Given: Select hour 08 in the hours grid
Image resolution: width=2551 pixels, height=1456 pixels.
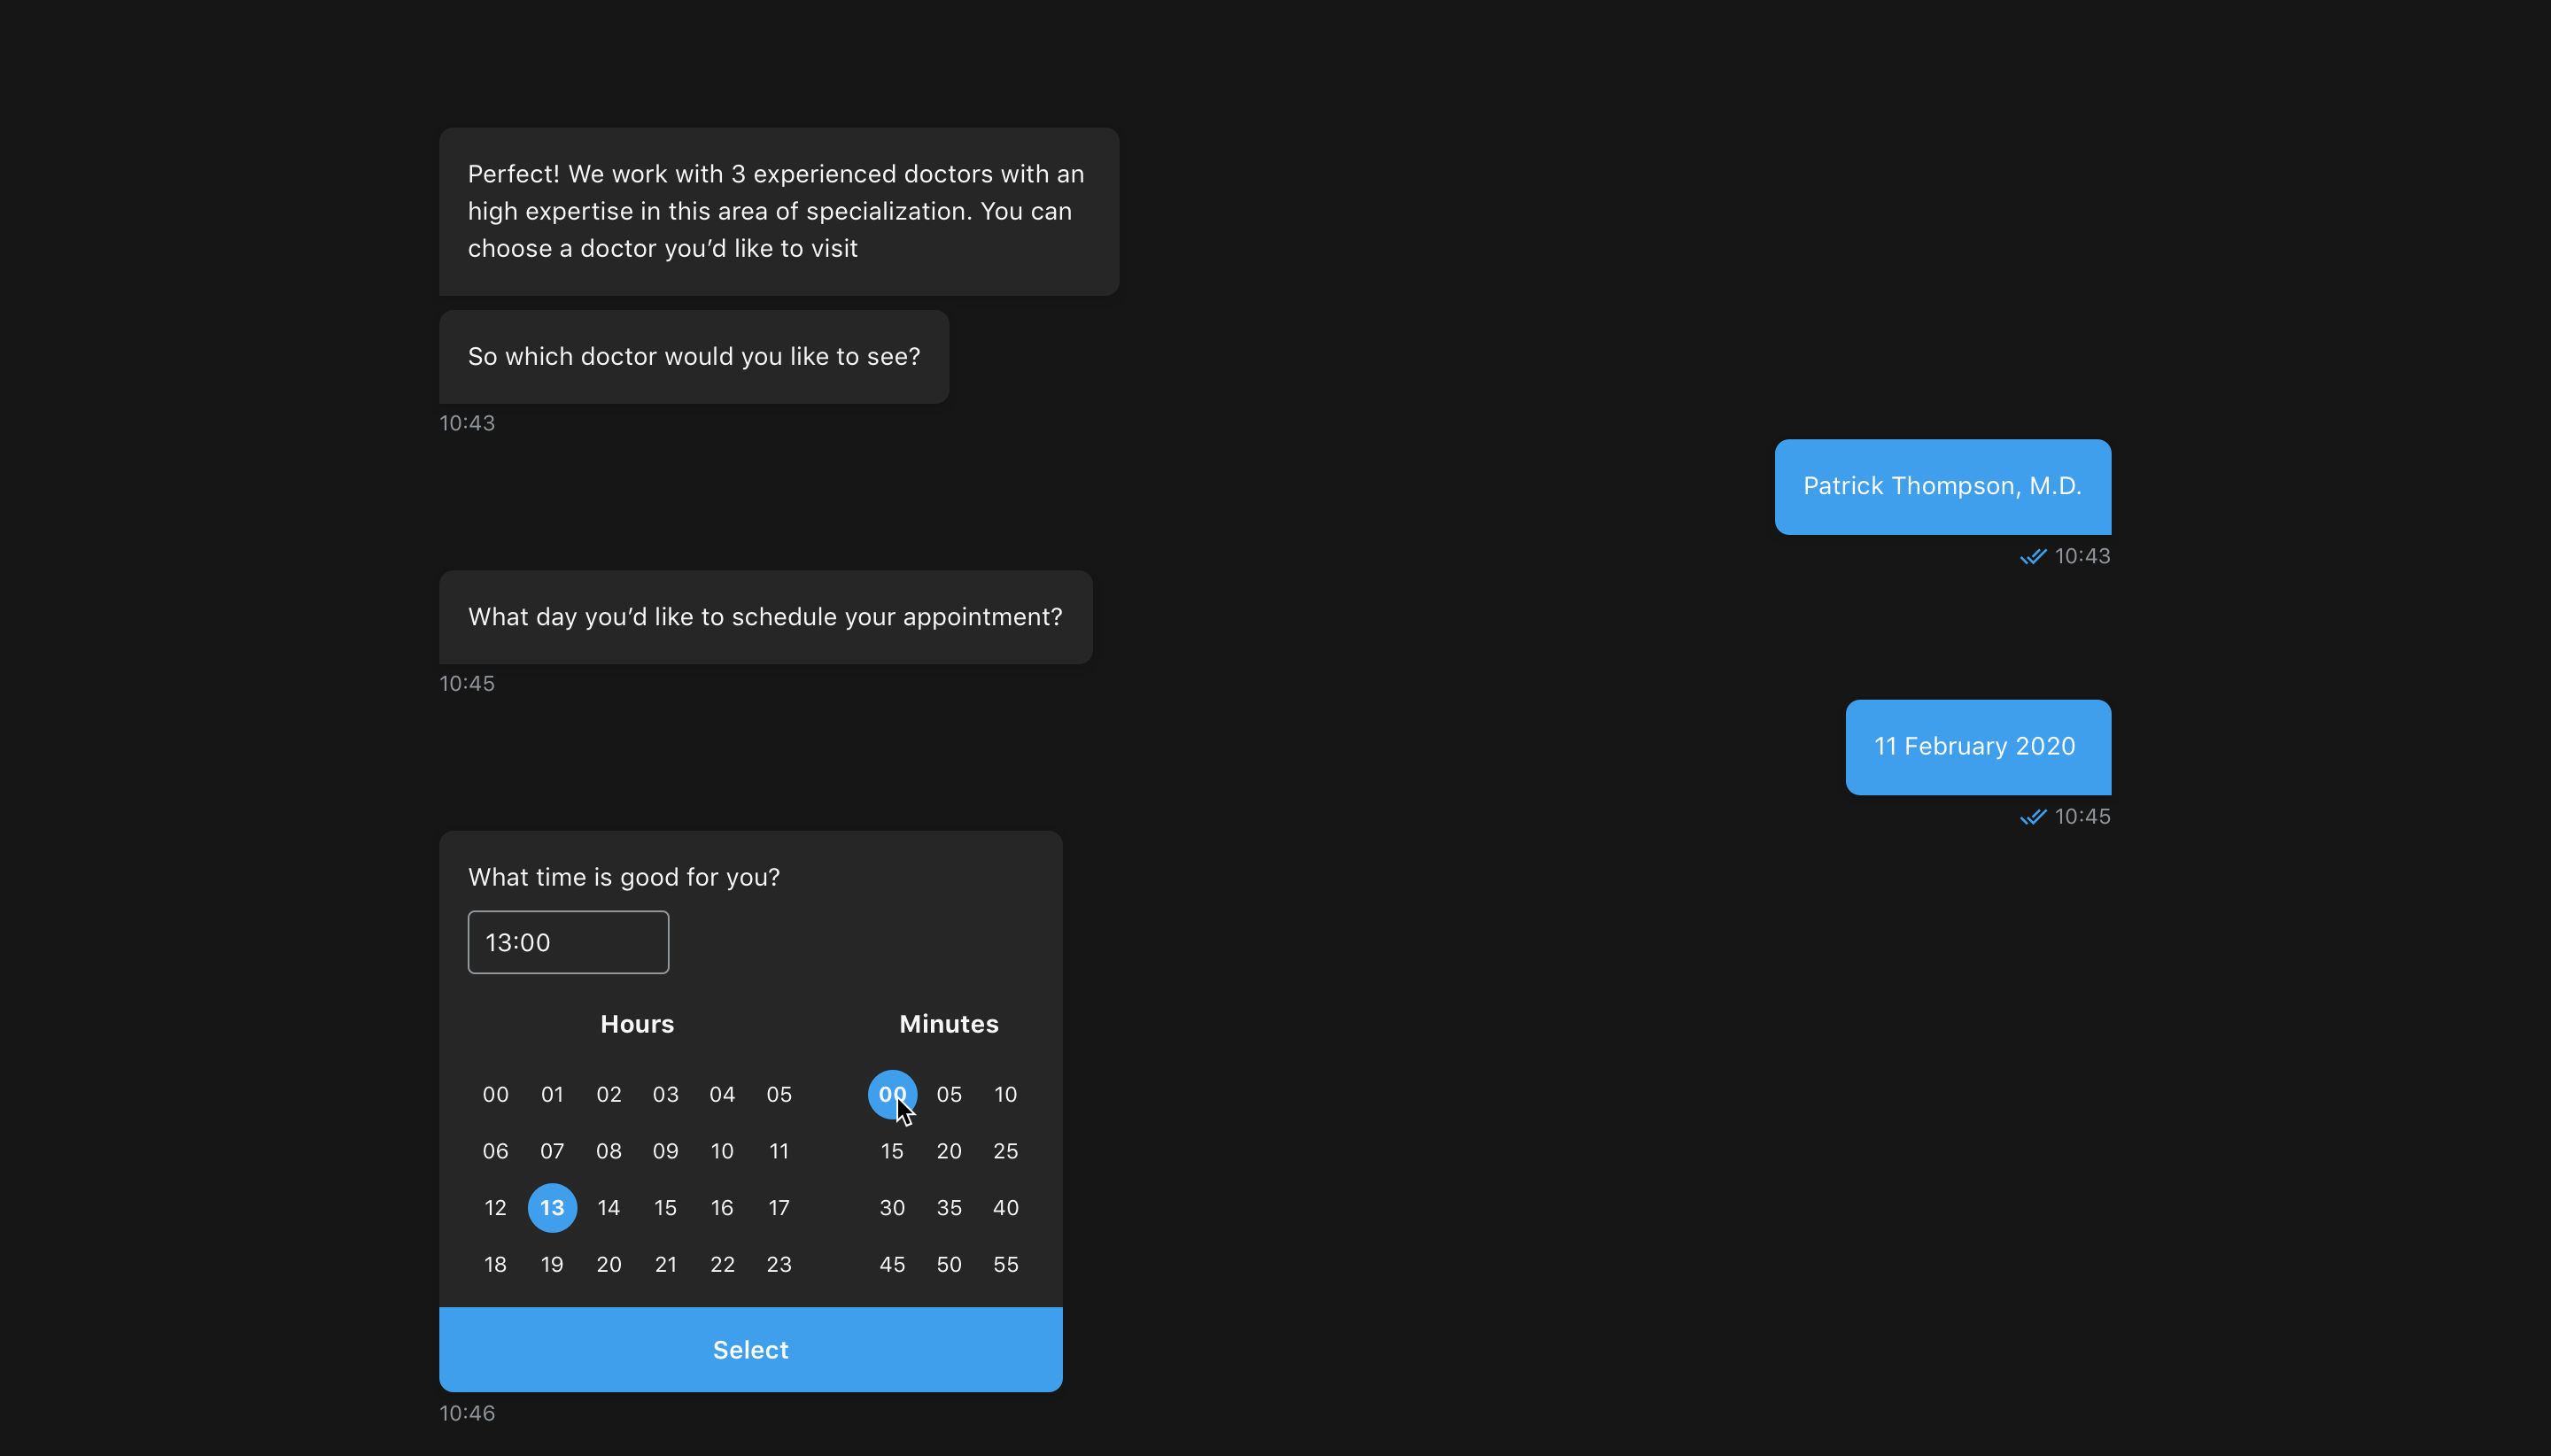Looking at the screenshot, I should [x=608, y=1150].
